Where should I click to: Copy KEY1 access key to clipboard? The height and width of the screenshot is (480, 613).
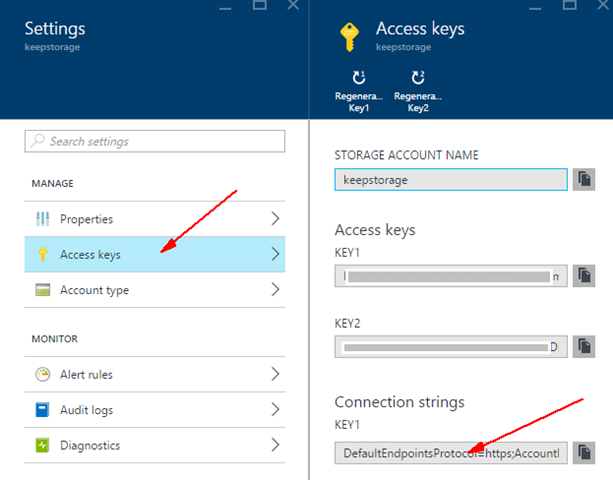point(585,275)
